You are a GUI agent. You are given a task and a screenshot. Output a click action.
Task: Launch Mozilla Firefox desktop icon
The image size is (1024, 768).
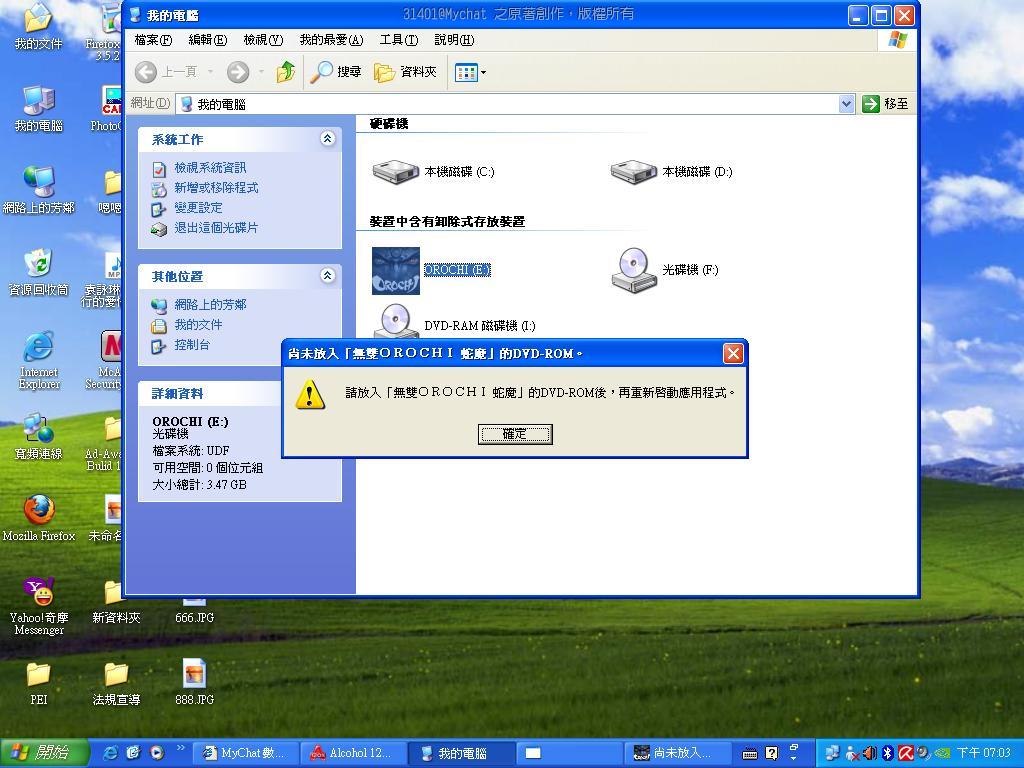(39, 519)
